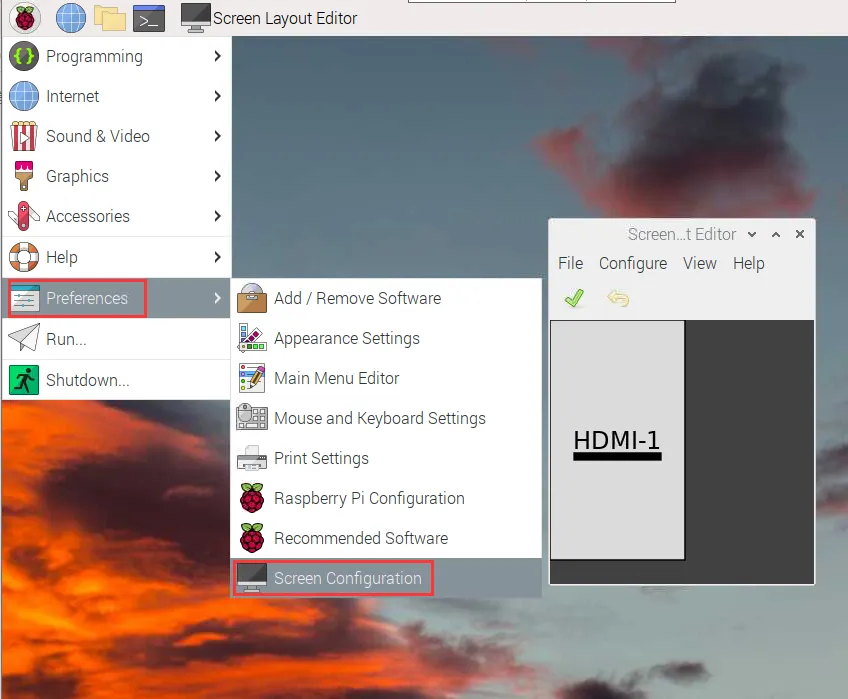Viewport: 848px width, 699px height.
Task: Launch the Terminal icon in taskbar
Action: tap(149, 19)
